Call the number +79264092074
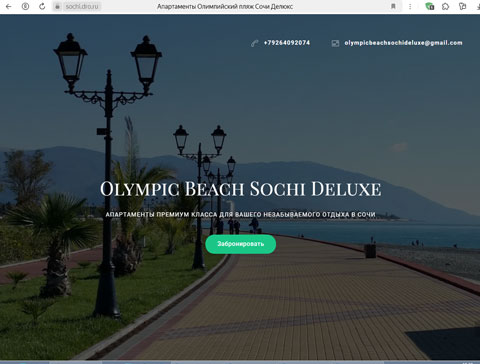This screenshot has height=364, width=480. 287,43
